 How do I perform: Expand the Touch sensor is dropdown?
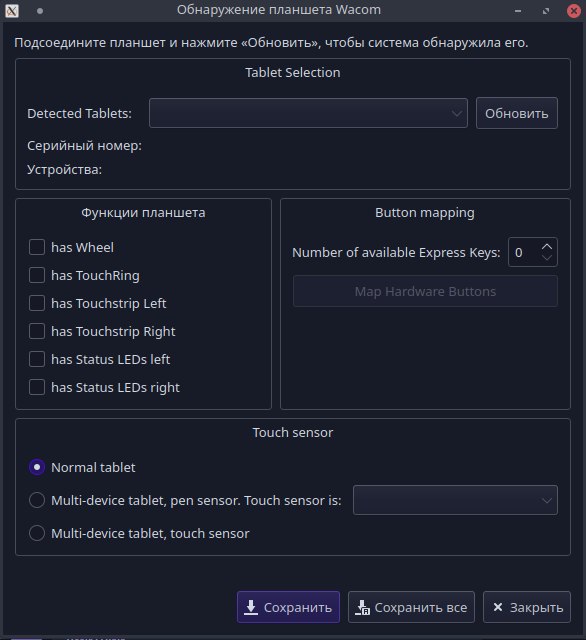[x=455, y=500]
